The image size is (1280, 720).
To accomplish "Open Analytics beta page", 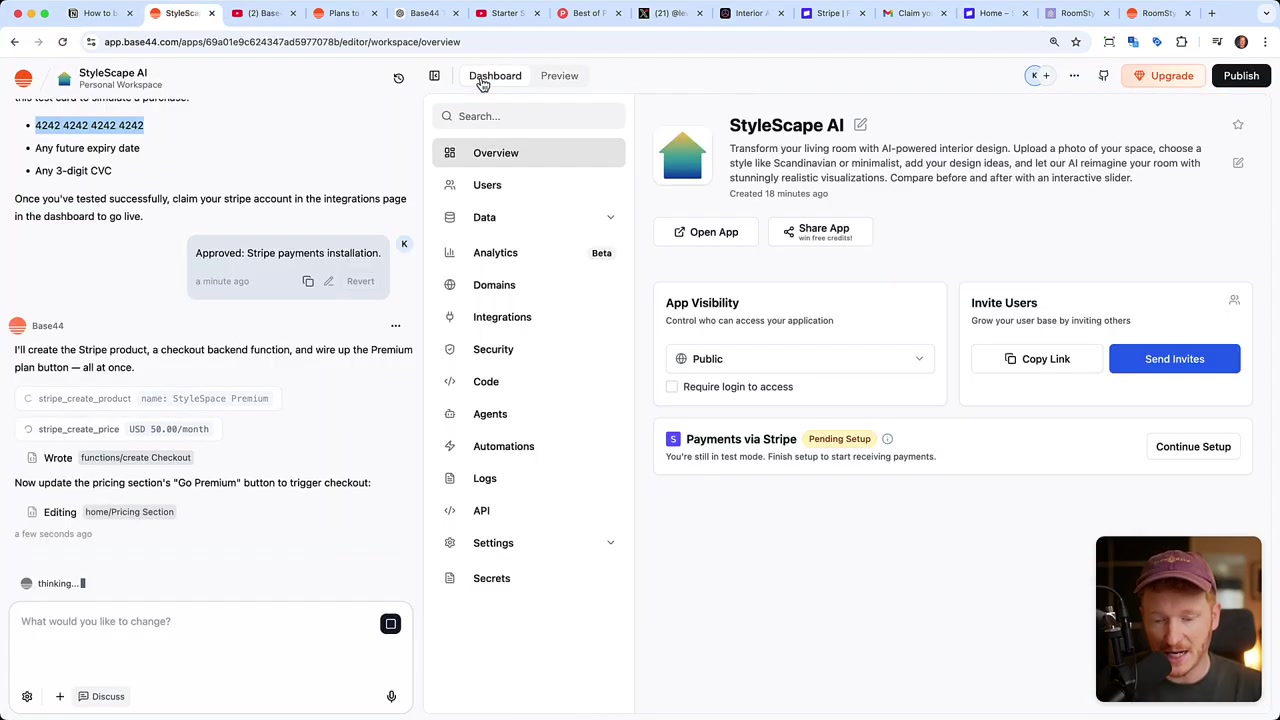I will point(529,253).
